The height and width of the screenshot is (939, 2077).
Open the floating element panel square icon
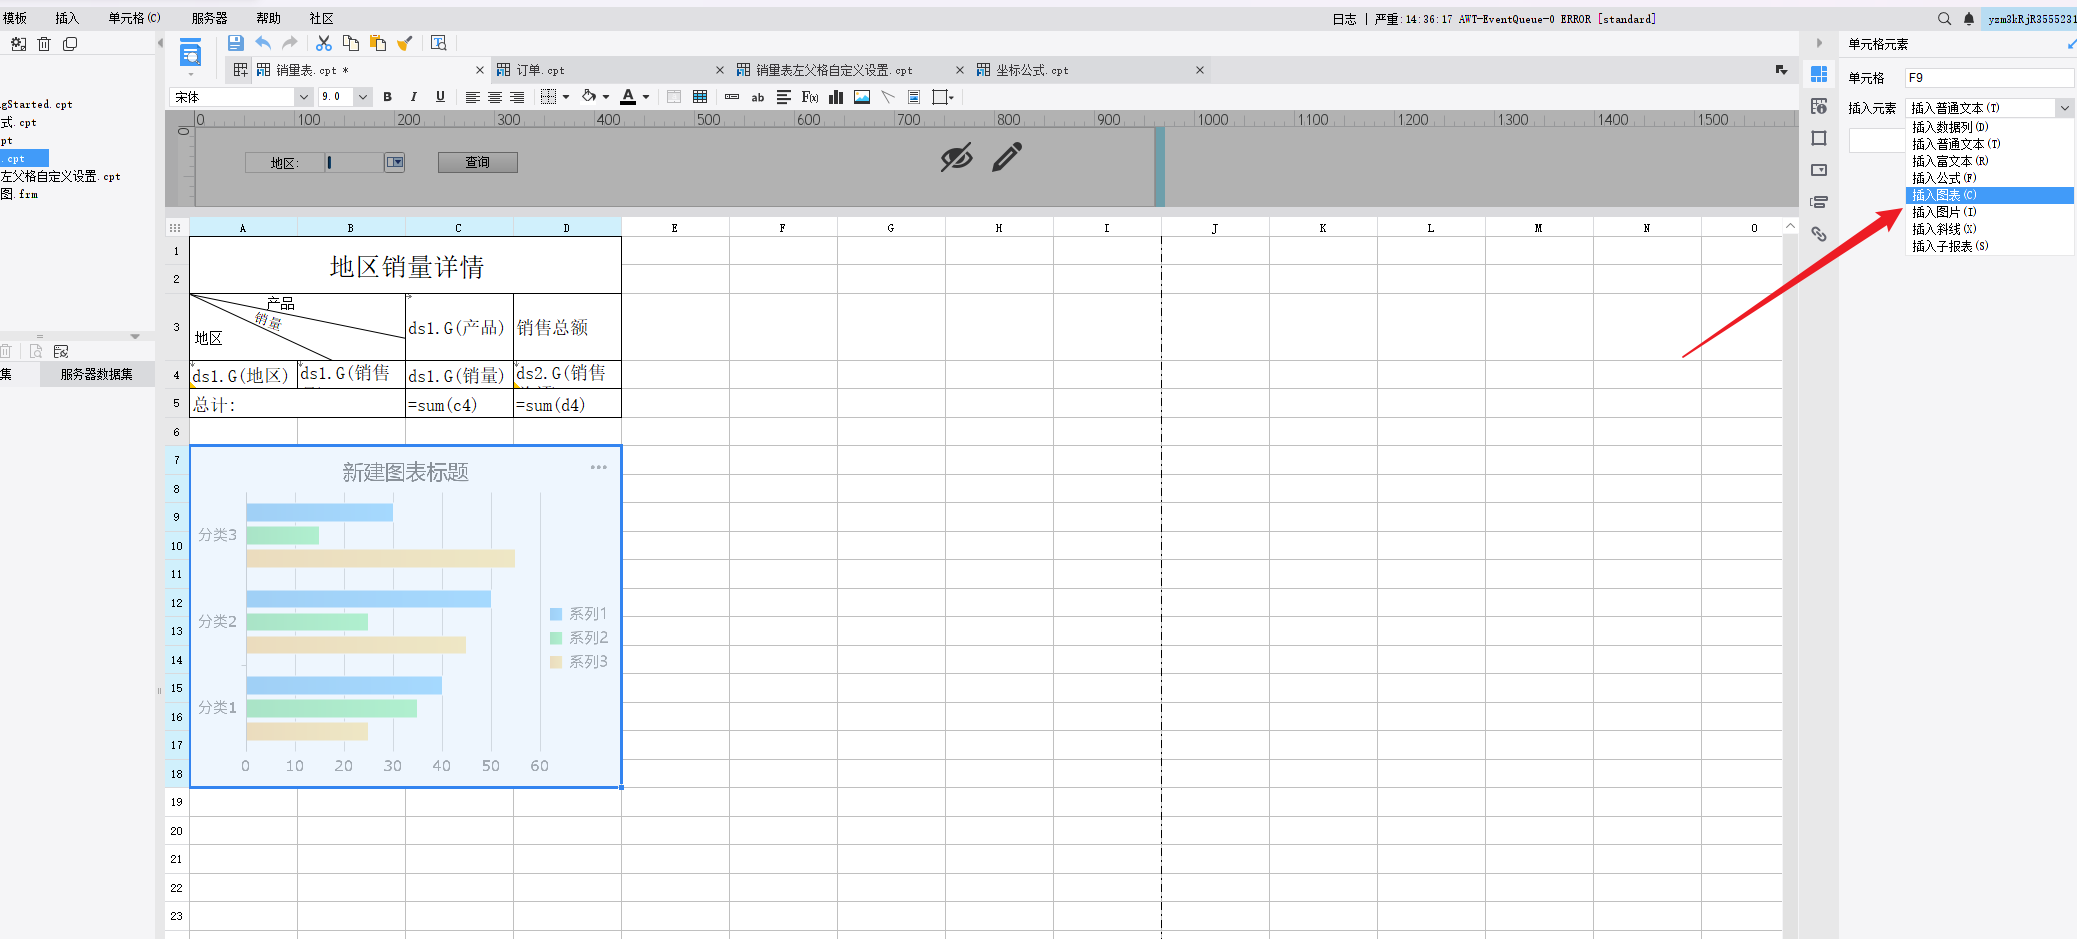point(1819,138)
